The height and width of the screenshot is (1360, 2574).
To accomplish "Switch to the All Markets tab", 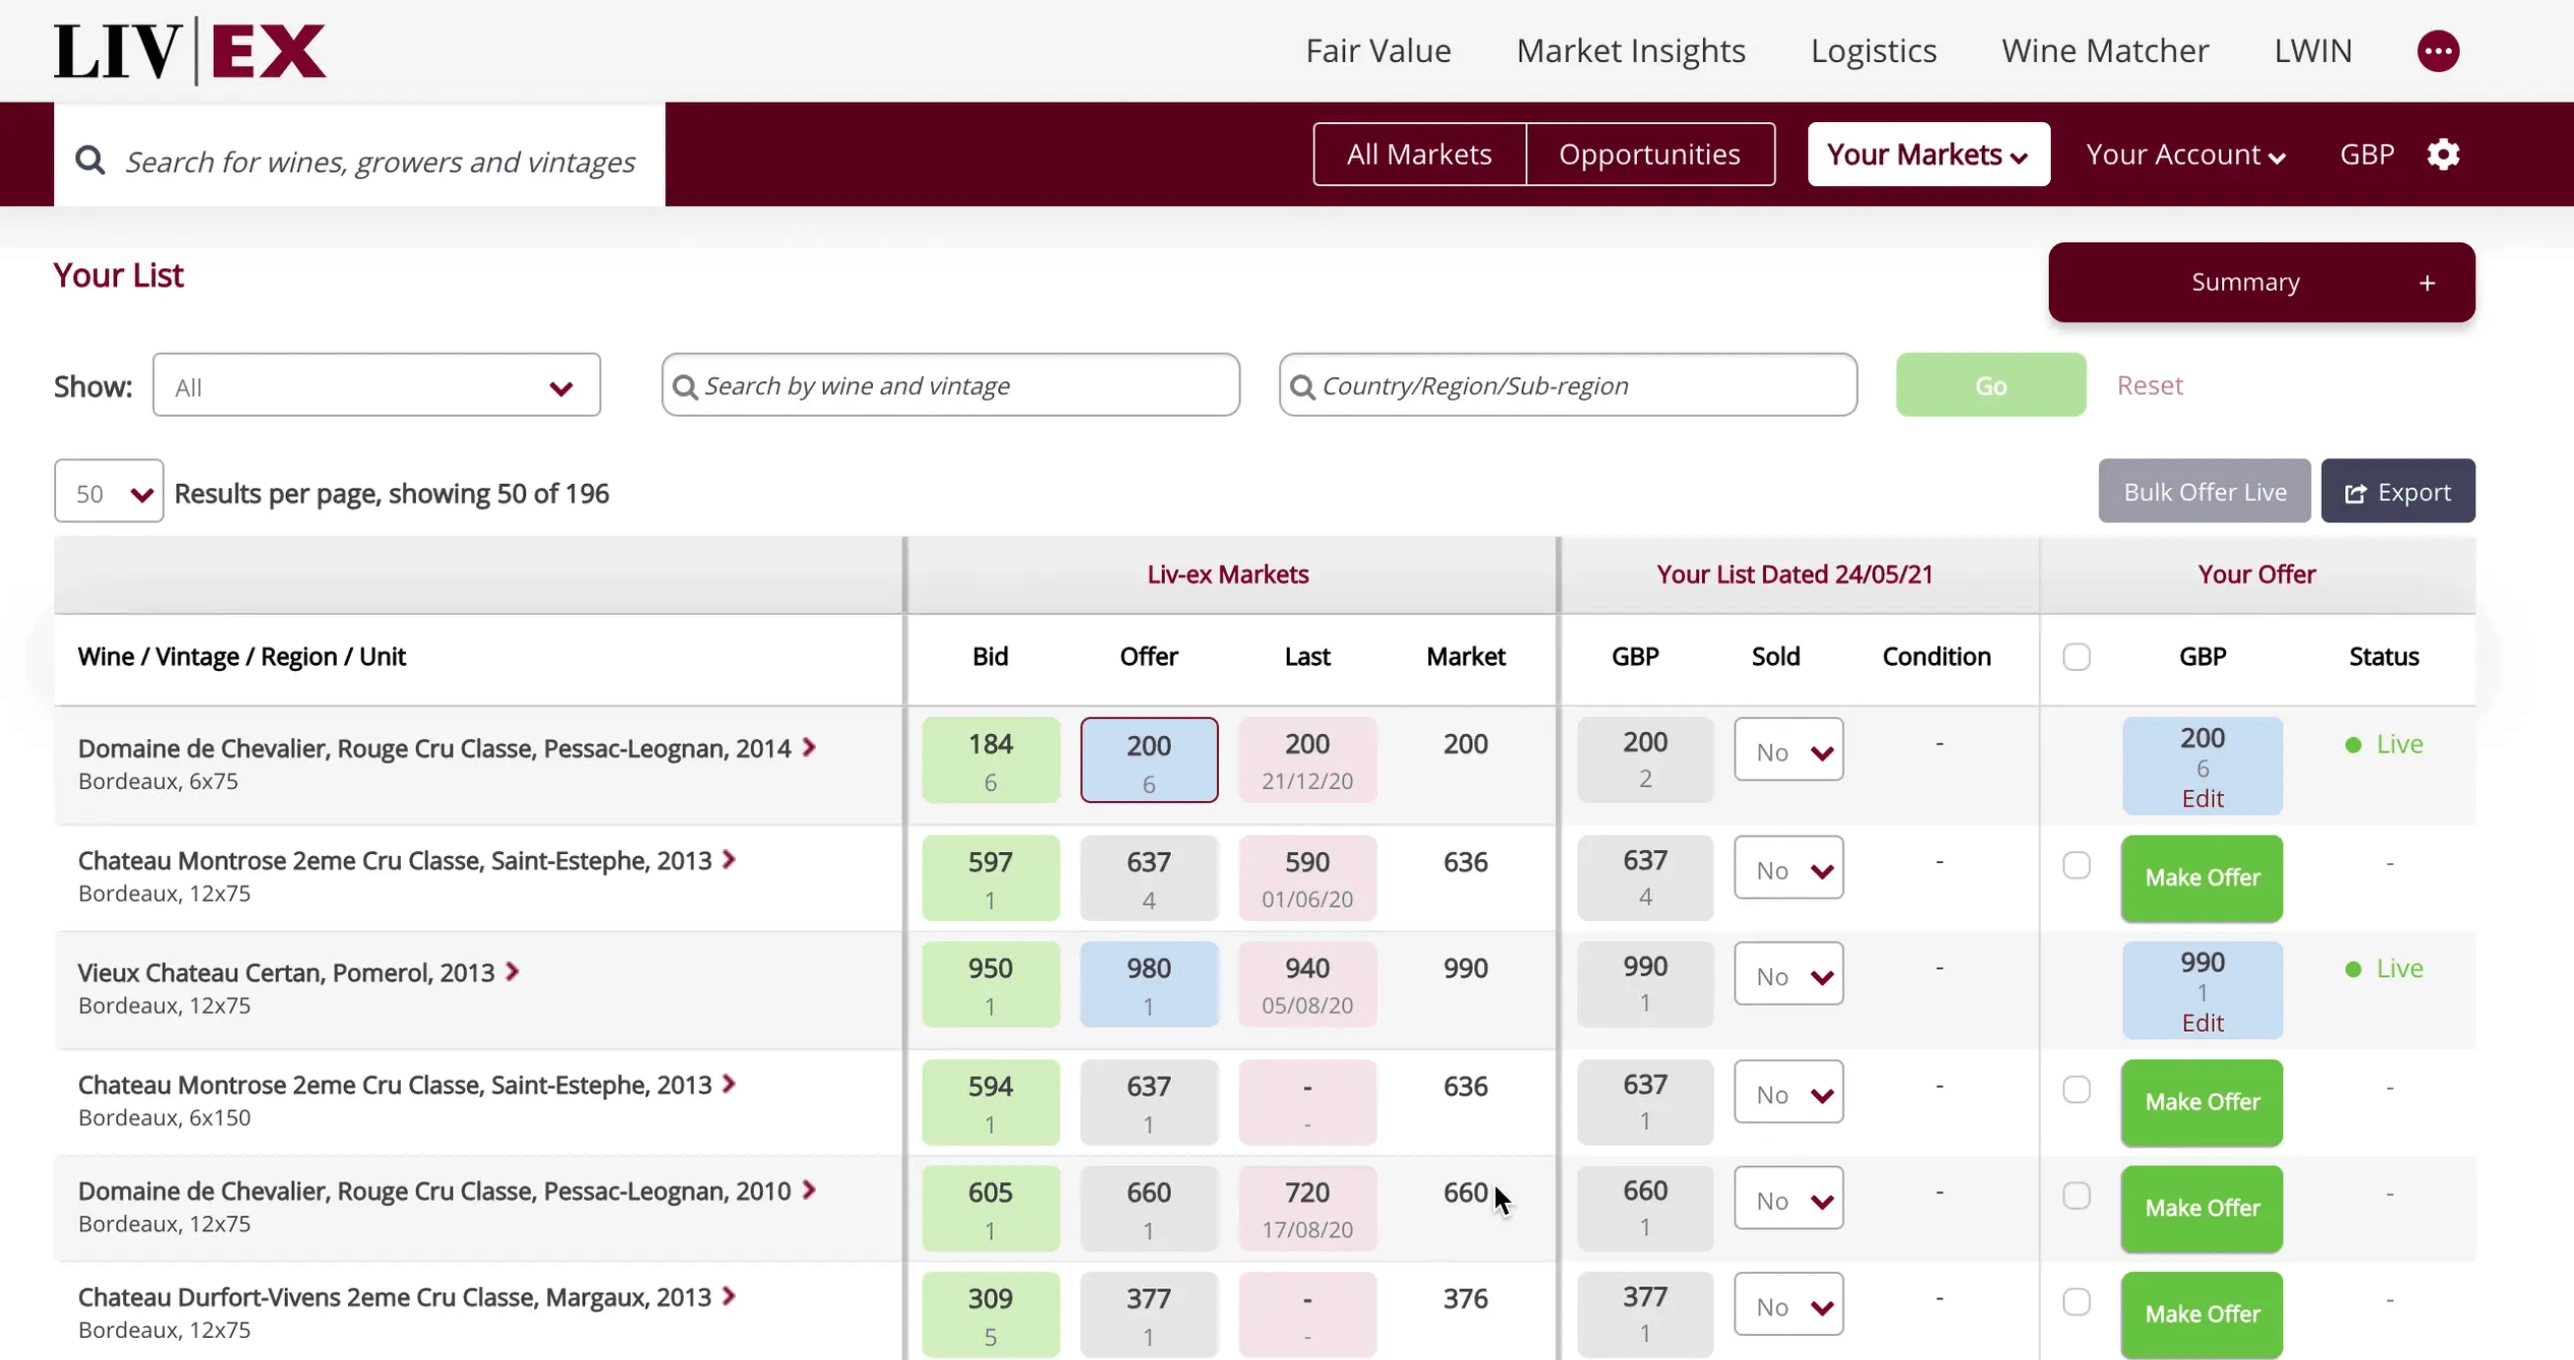I will click(1419, 154).
